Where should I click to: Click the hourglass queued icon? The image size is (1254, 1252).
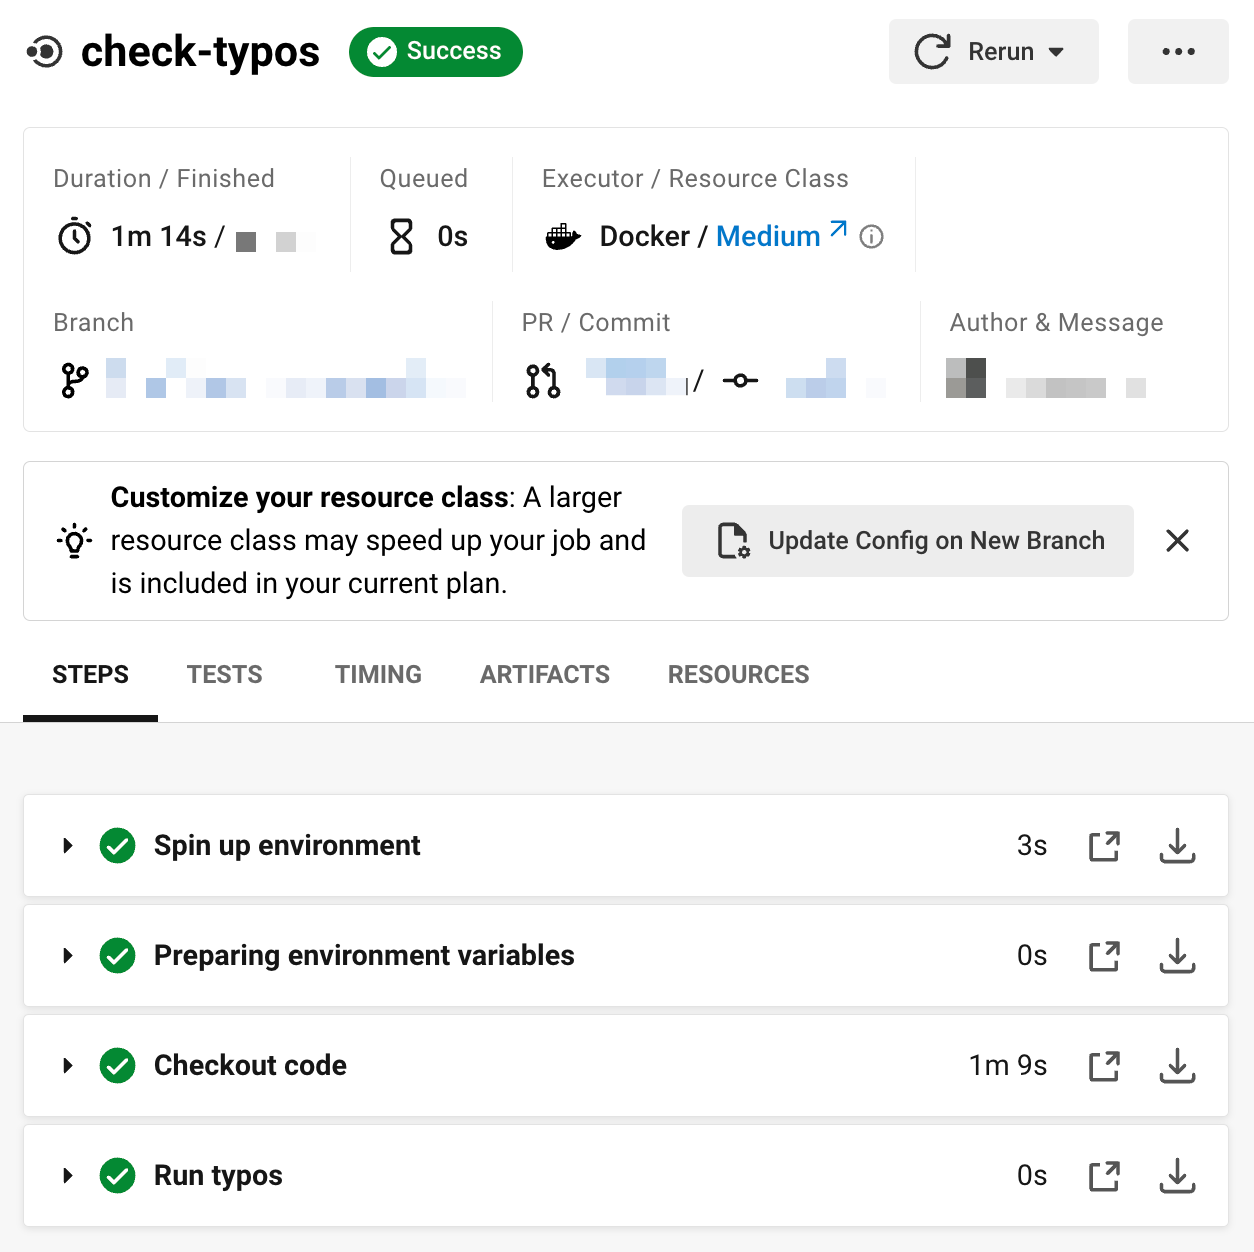point(401,237)
